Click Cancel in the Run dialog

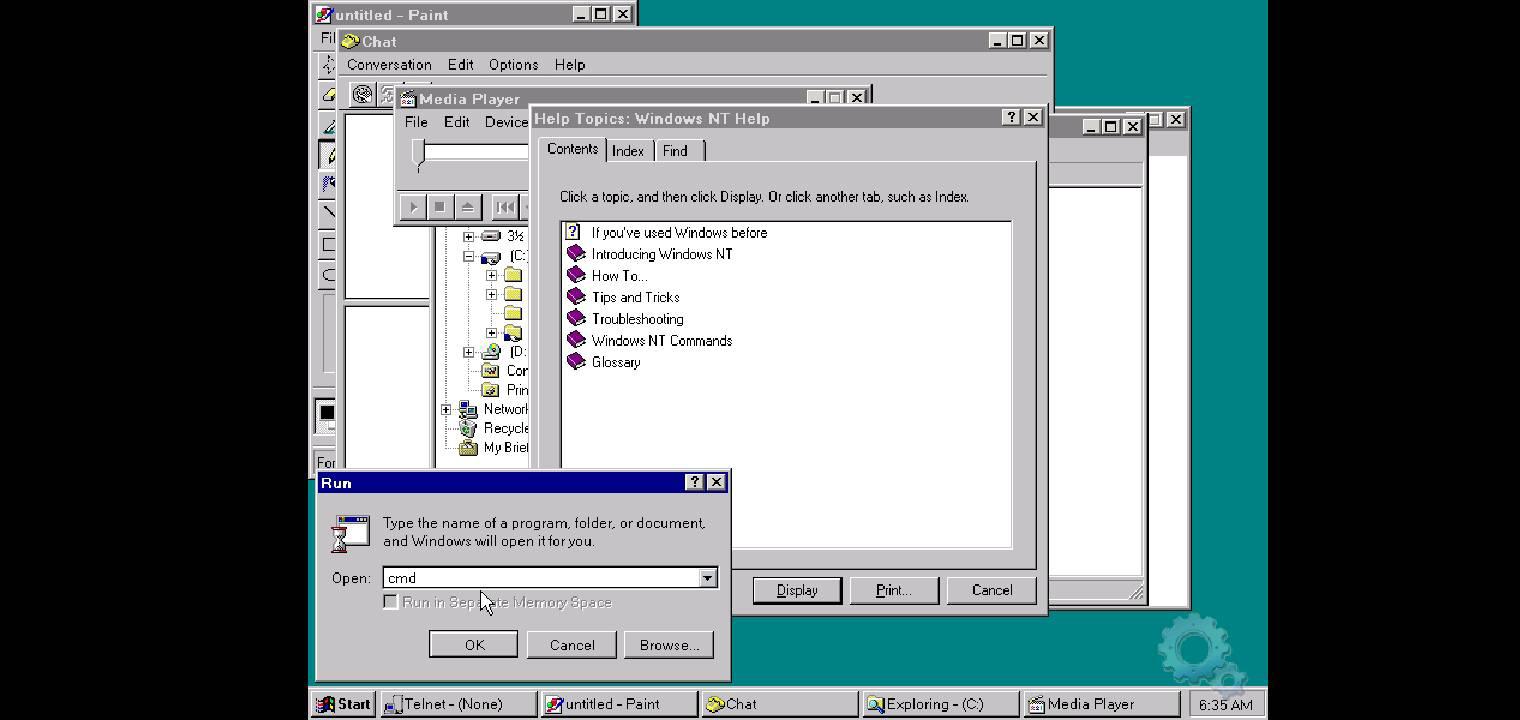[572, 645]
